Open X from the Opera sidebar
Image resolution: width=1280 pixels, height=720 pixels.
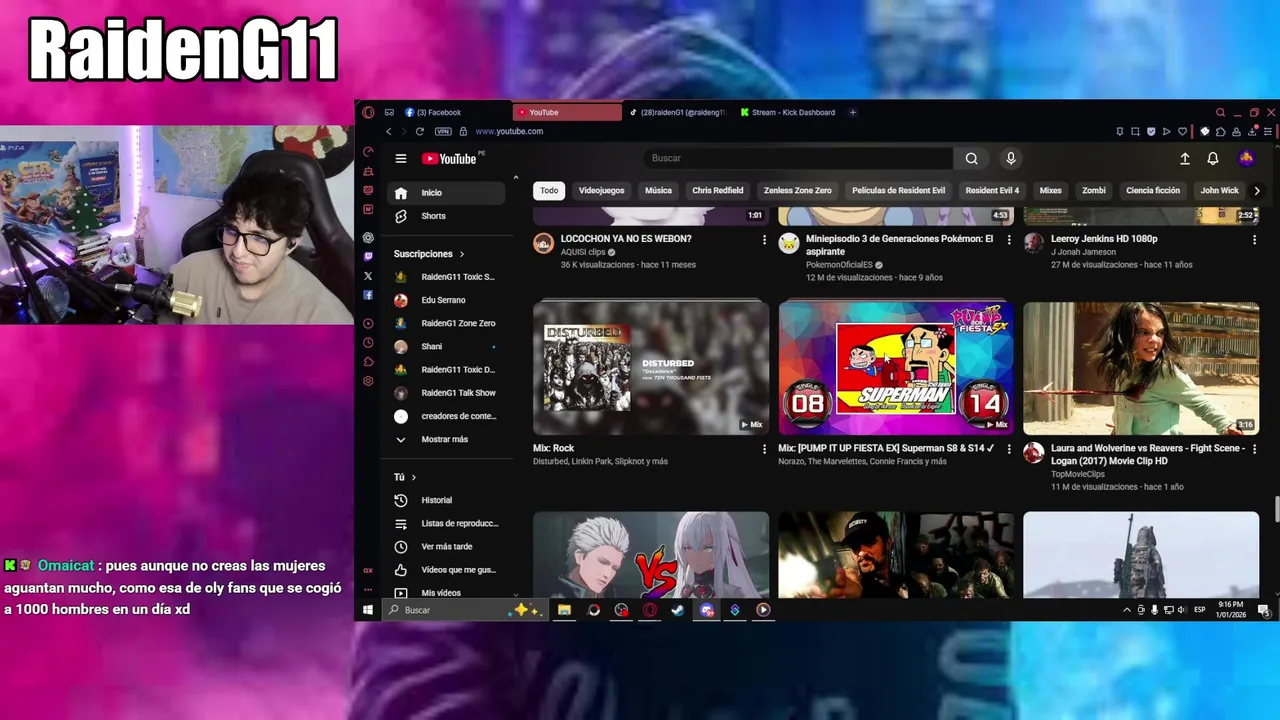tap(368, 276)
